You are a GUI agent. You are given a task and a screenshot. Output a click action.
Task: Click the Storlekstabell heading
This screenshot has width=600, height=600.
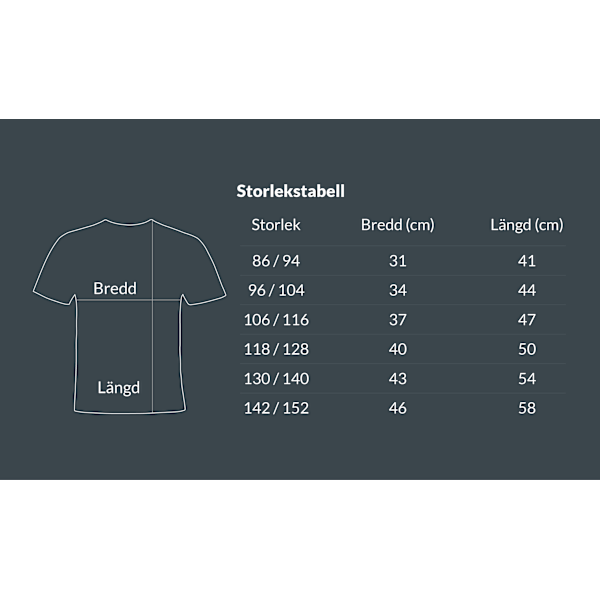pyautogui.click(x=290, y=190)
